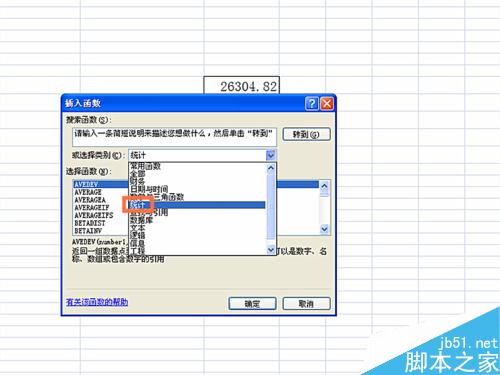
Task: Choose the highlighted 统计 category entry
Action: tap(197, 205)
